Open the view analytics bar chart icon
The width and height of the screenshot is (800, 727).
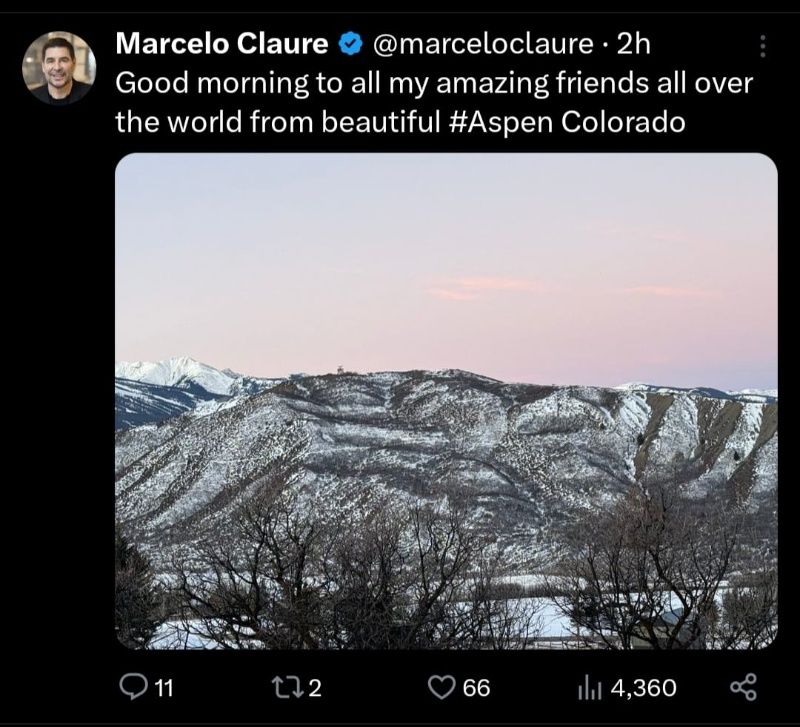590,688
